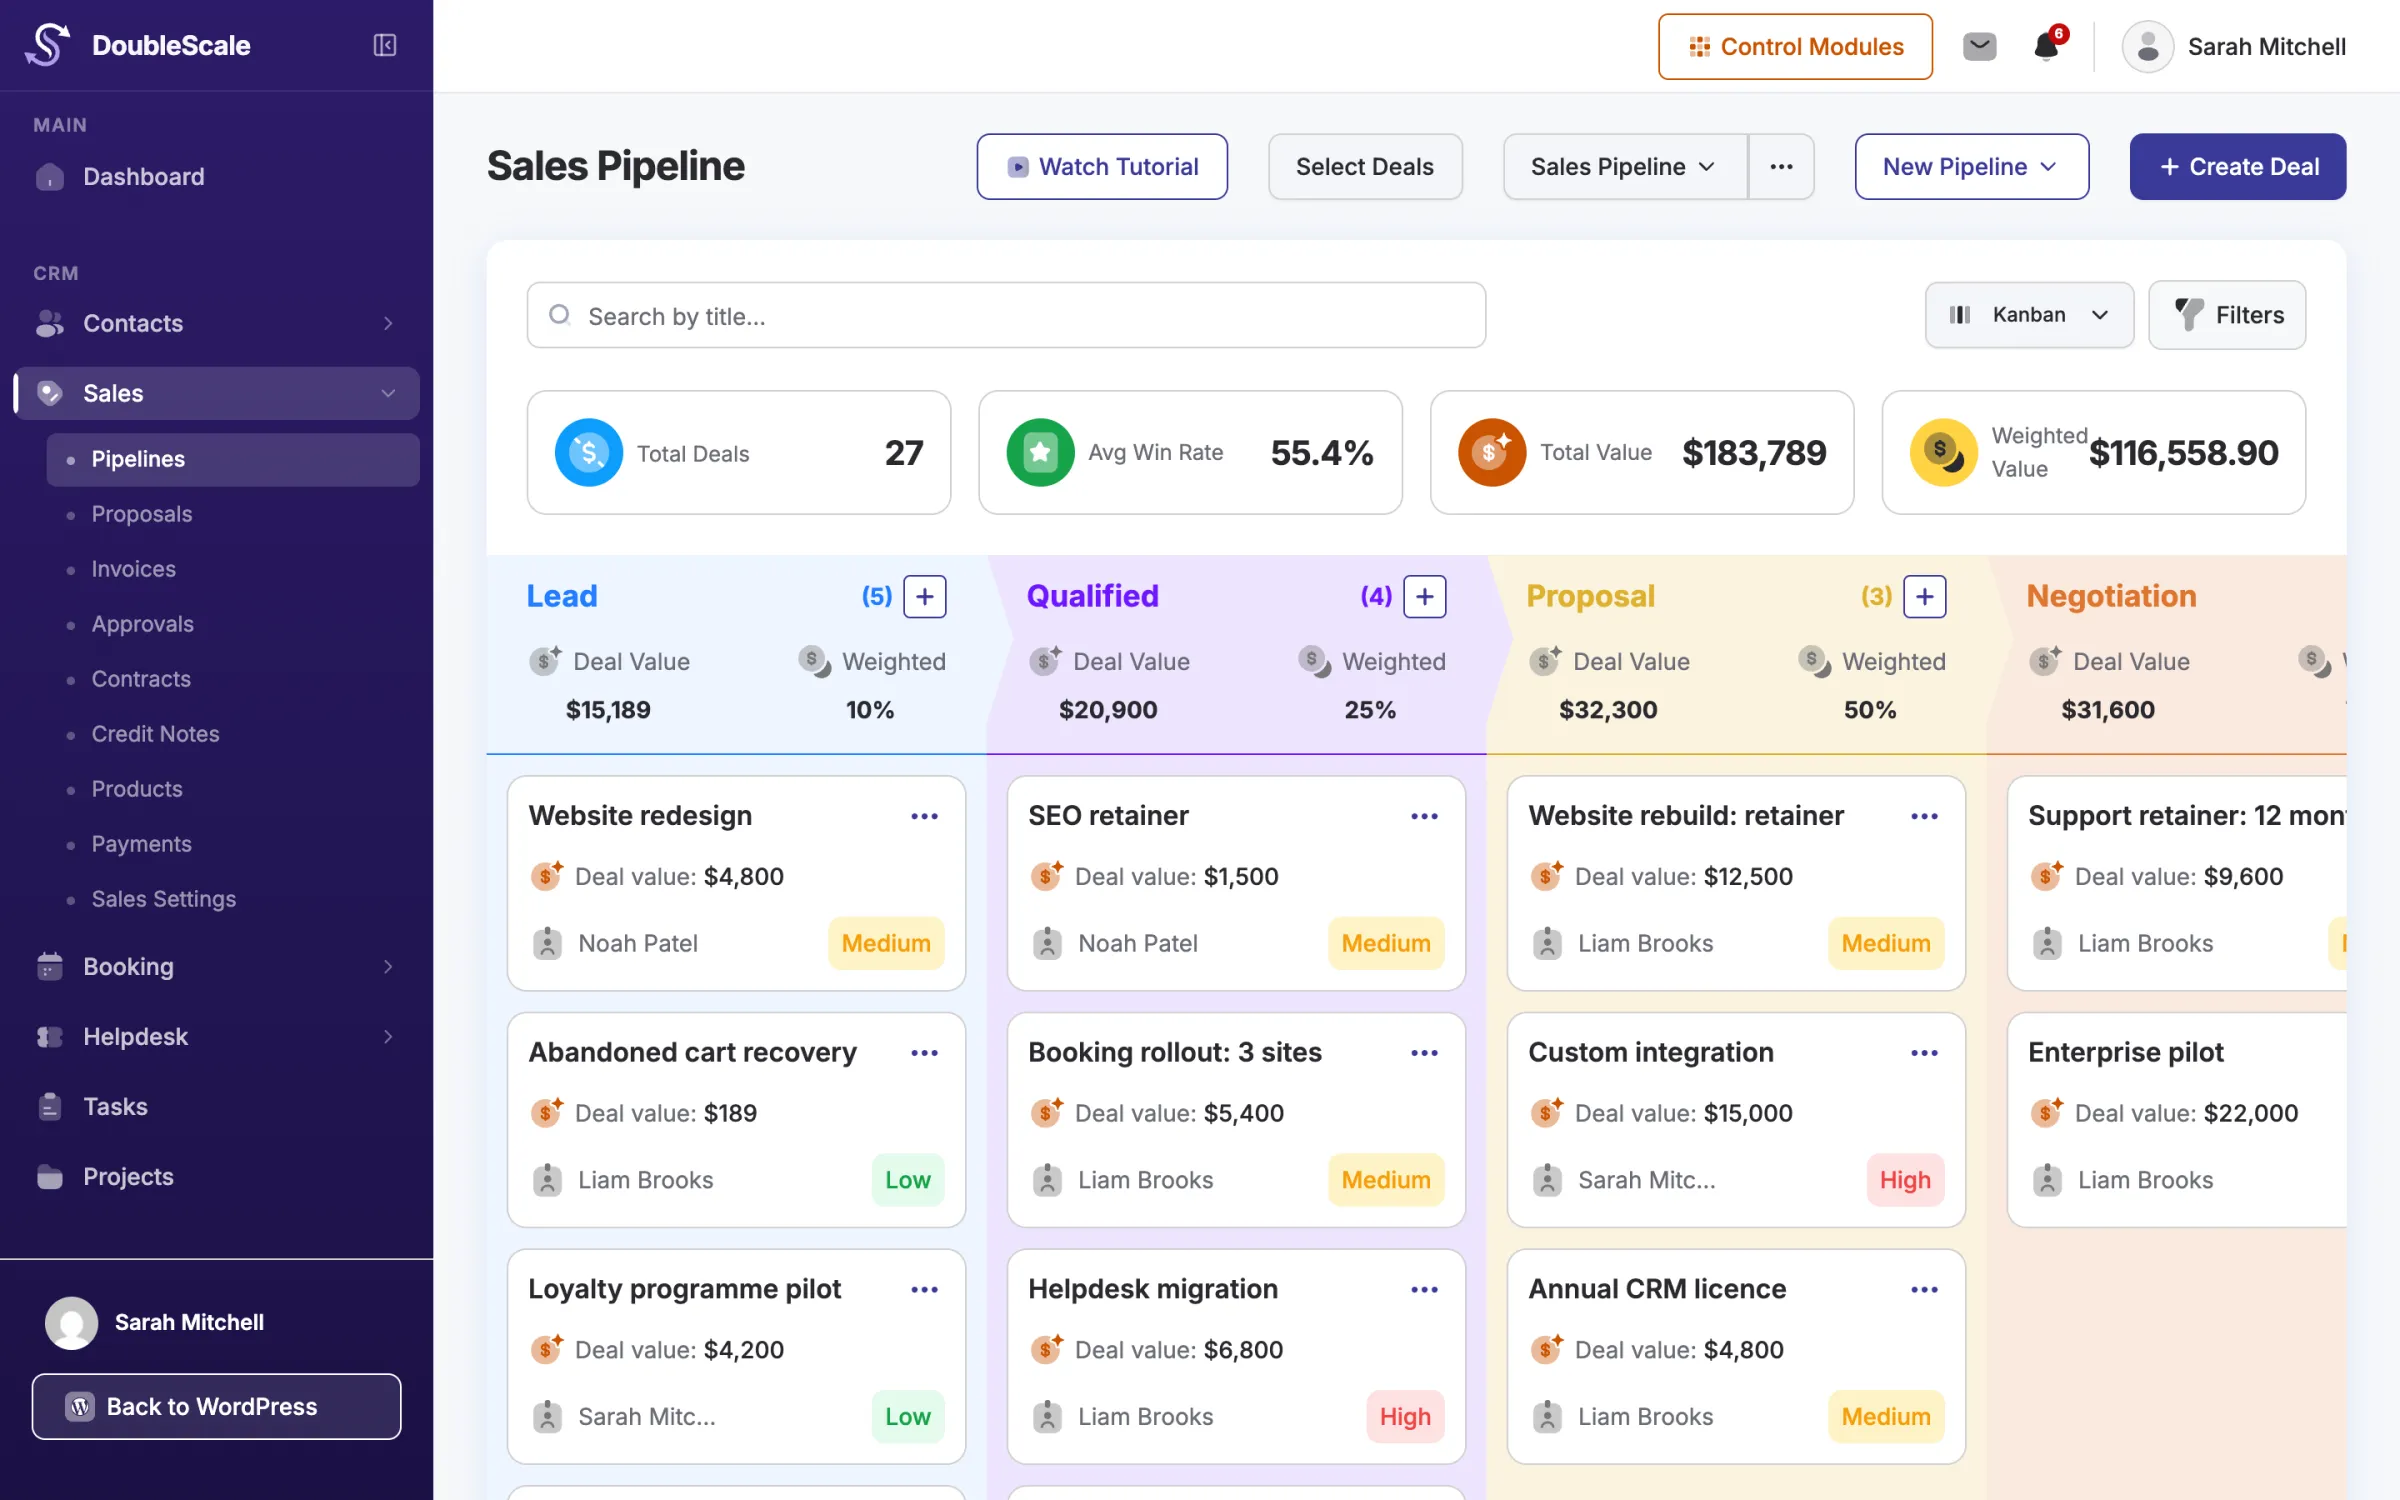Expand the Contacts menu chevron
This screenshot has width=2400, height=1500.
point(388,323)
